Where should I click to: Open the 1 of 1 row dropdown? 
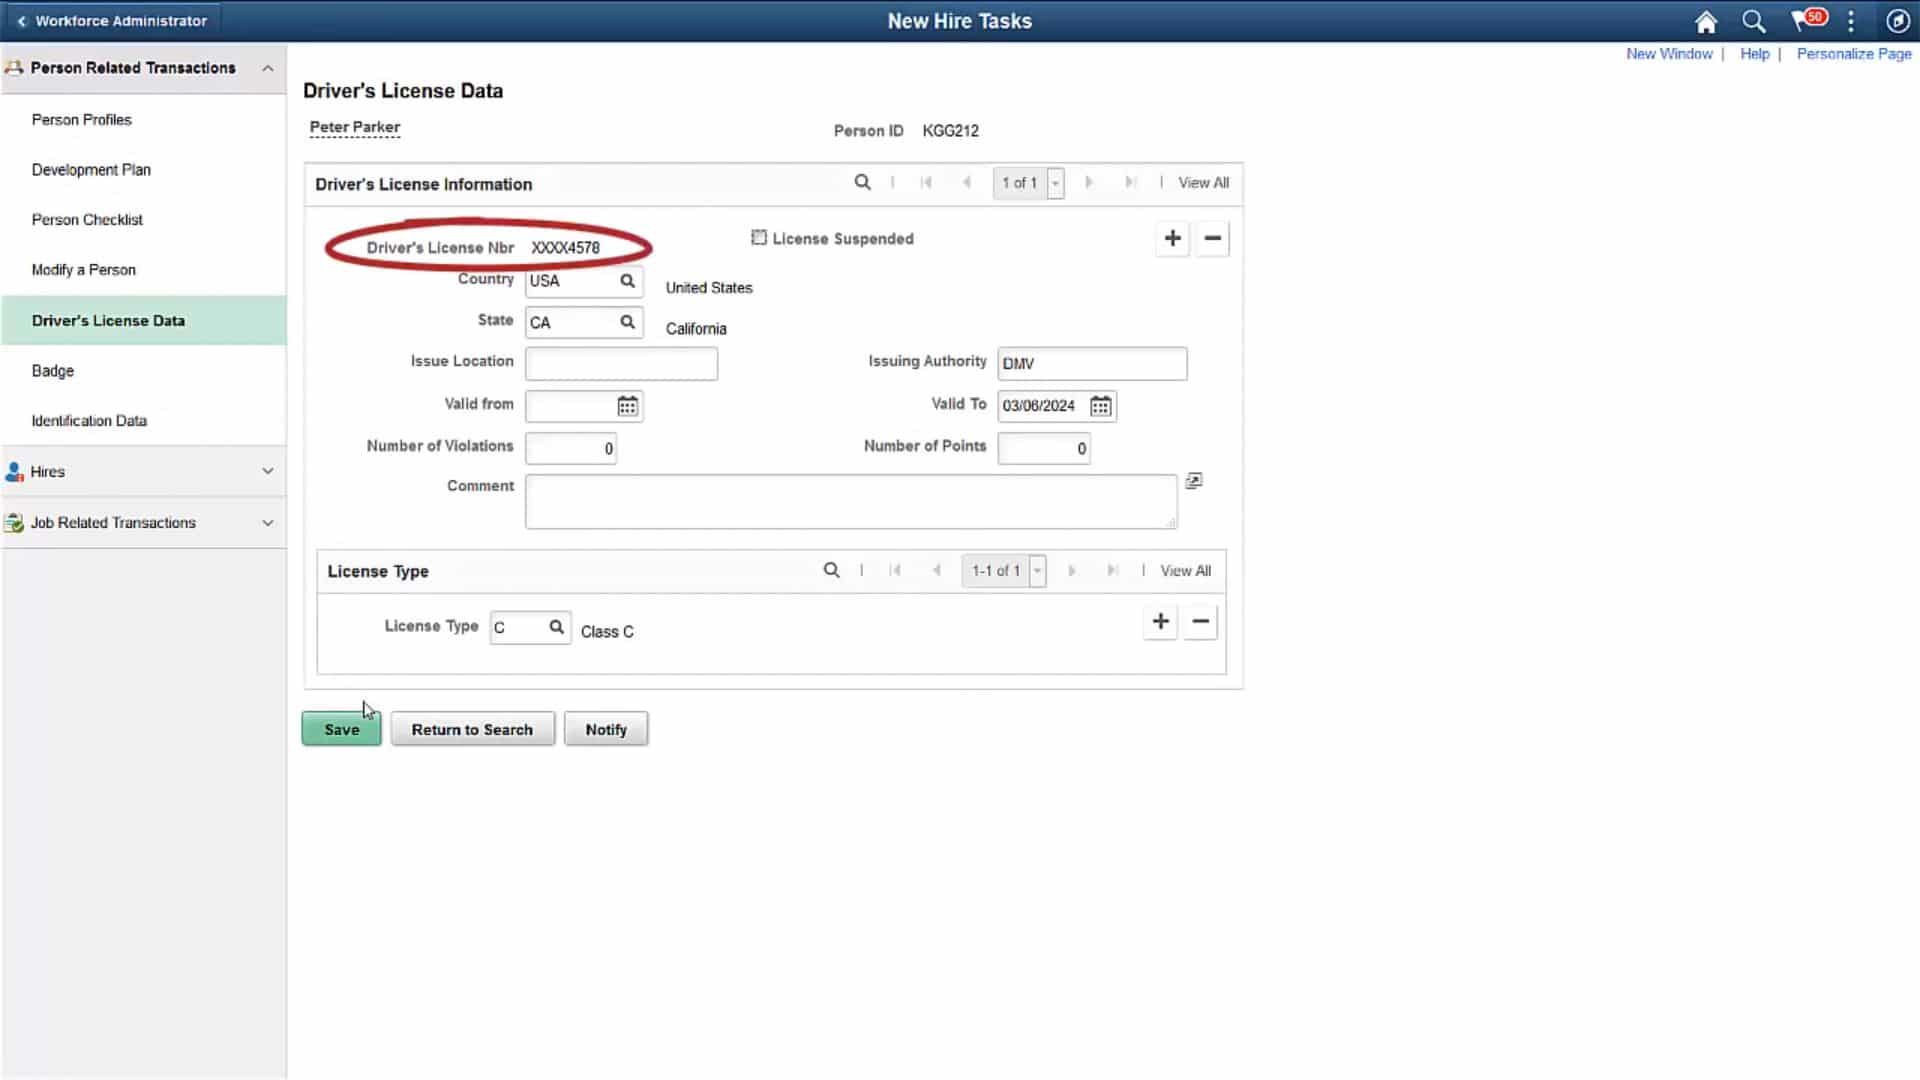[1054, 183]
